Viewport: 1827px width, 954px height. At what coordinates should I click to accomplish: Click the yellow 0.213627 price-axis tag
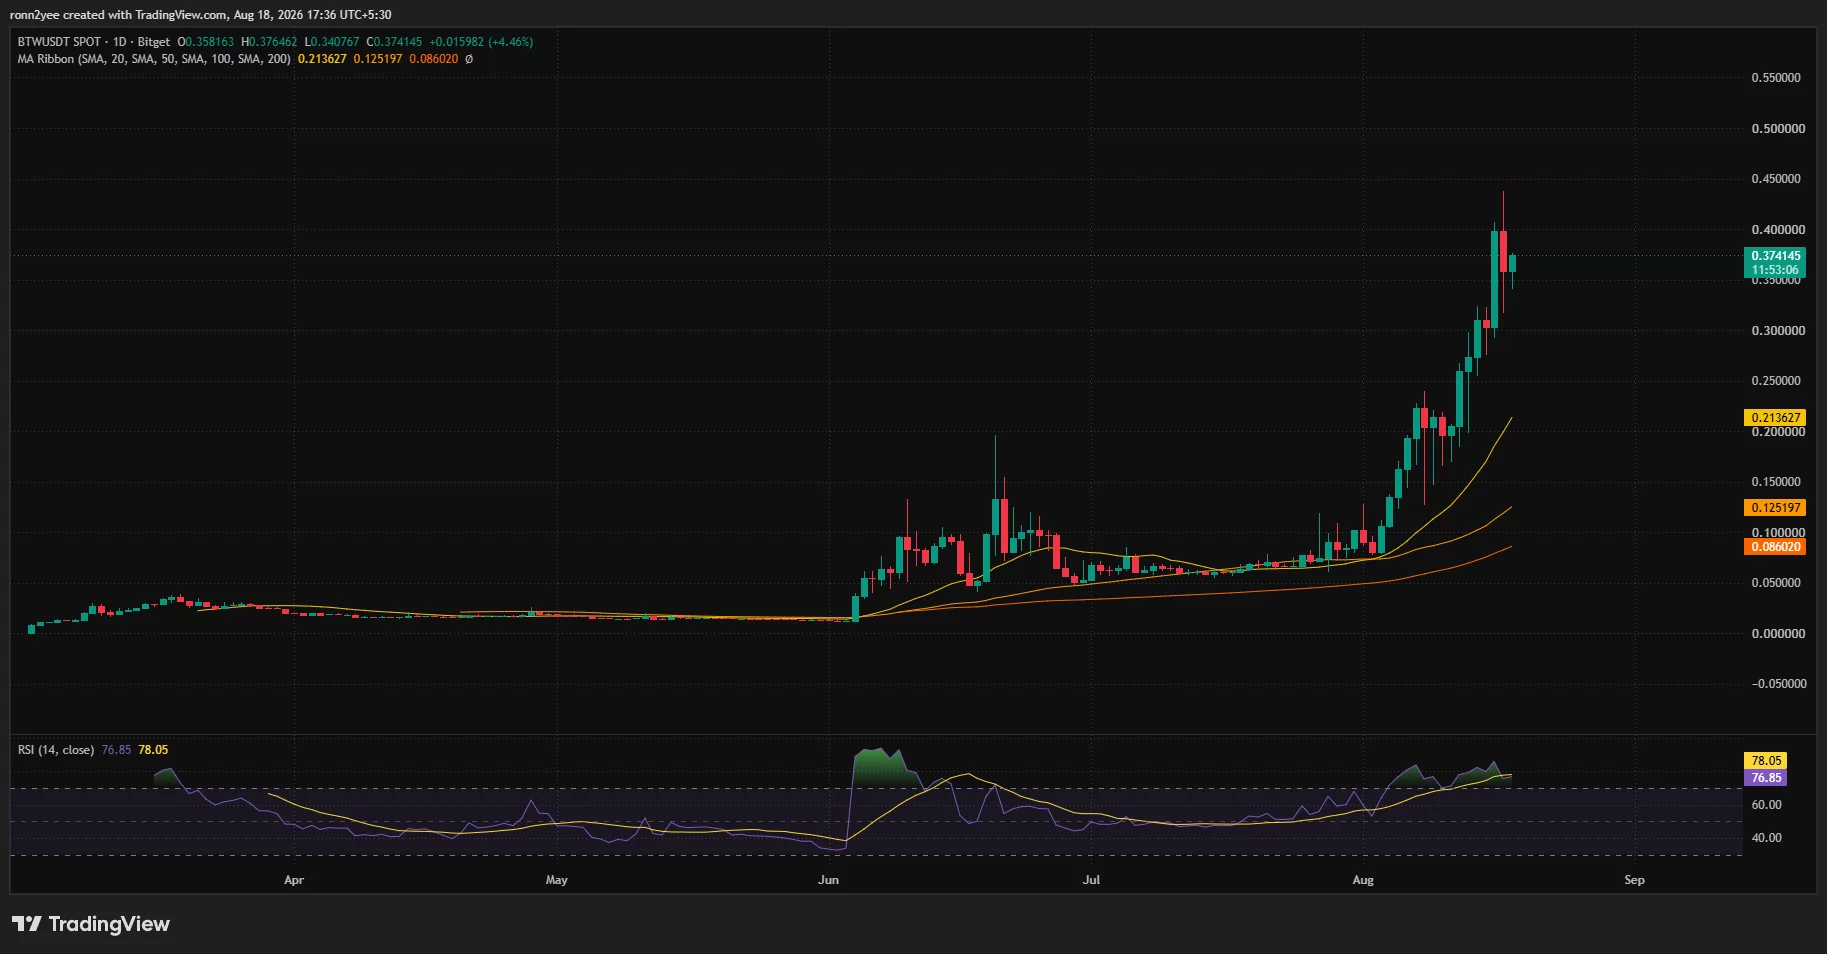coord(1775,418)
